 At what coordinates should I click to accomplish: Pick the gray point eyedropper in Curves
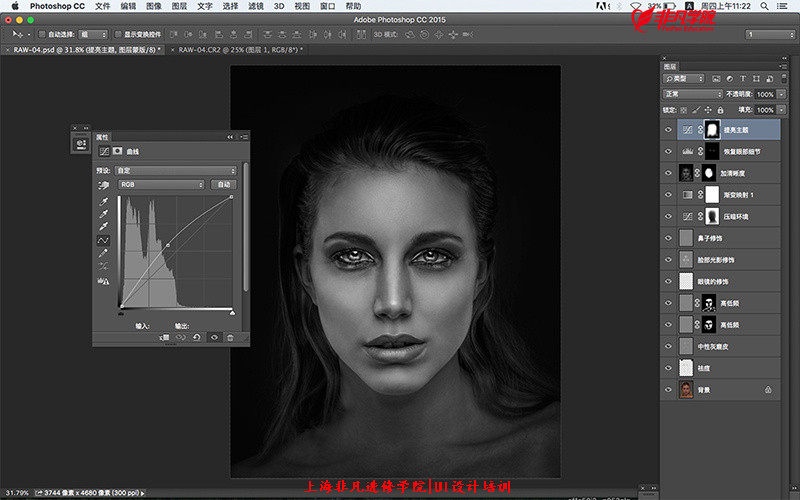click(104, 214)
